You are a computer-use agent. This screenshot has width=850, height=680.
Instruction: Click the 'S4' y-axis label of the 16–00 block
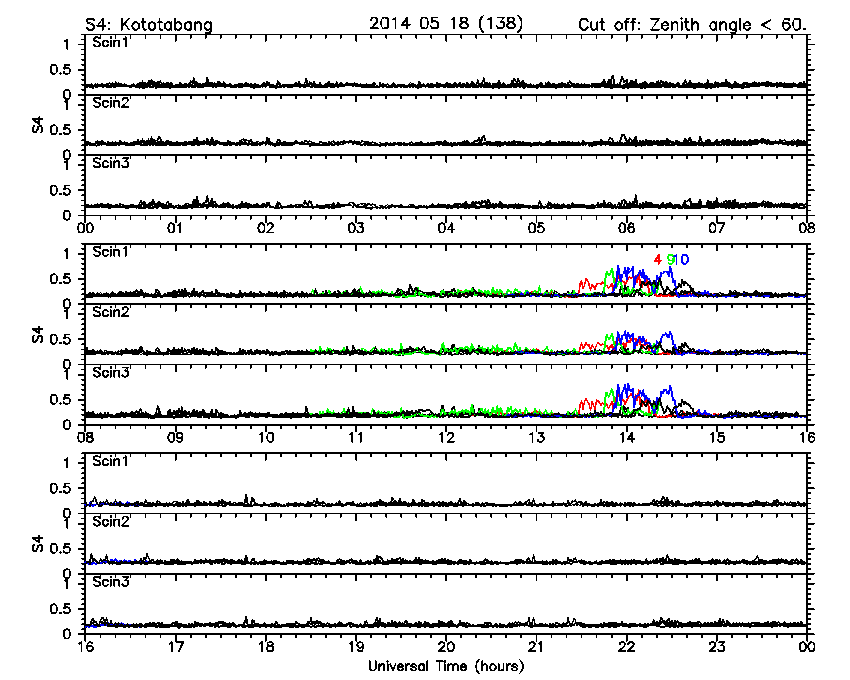(37, 544)
